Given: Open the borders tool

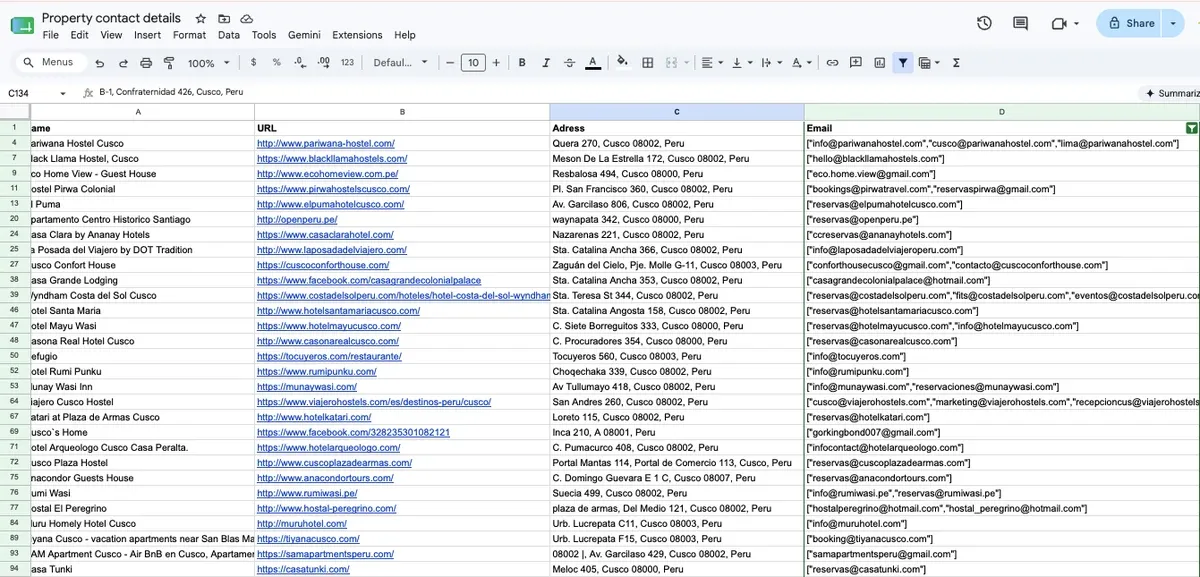Looking at the screenshot, I should pyautogui.click(x=647, y=63).
